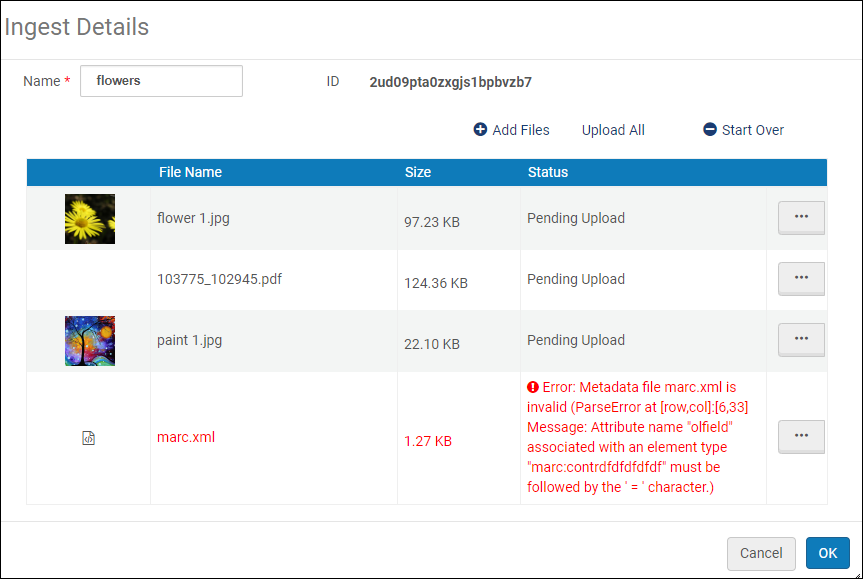863x579 pixels.
Task: Select the marc.xml file name
Action: click(186, 437)
